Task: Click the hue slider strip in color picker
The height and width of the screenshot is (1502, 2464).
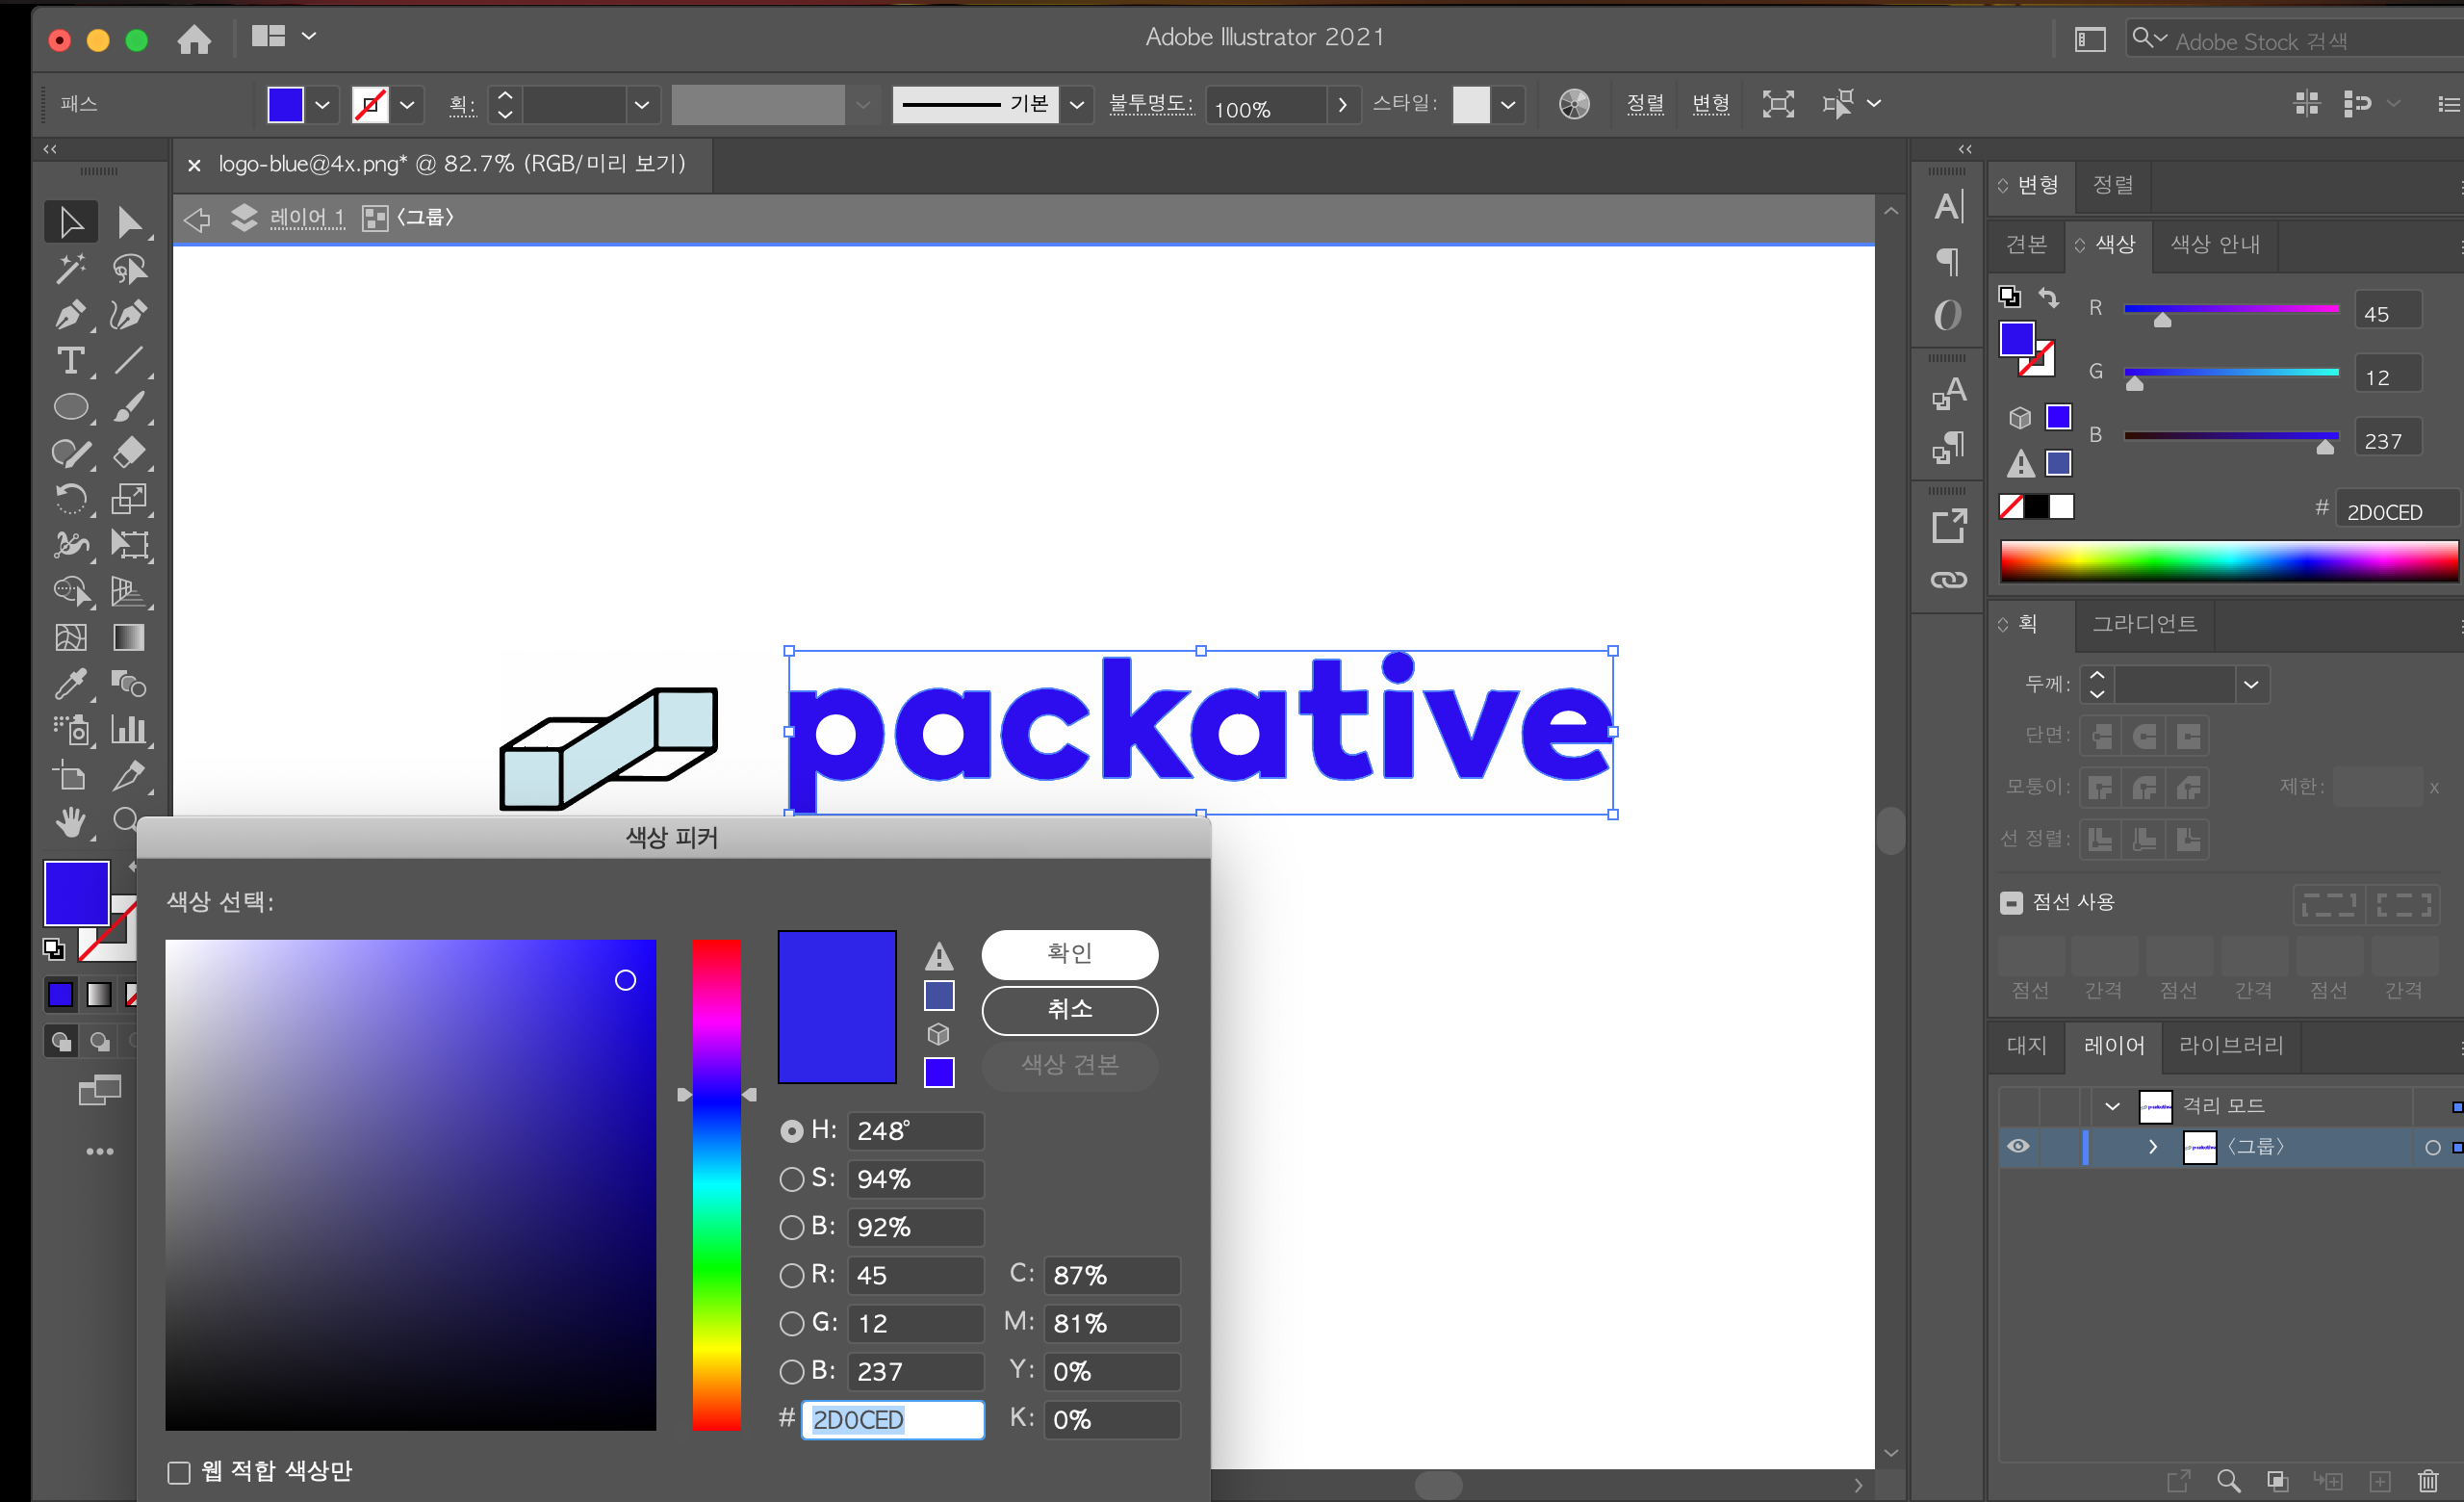Action: pos(717,1184)
